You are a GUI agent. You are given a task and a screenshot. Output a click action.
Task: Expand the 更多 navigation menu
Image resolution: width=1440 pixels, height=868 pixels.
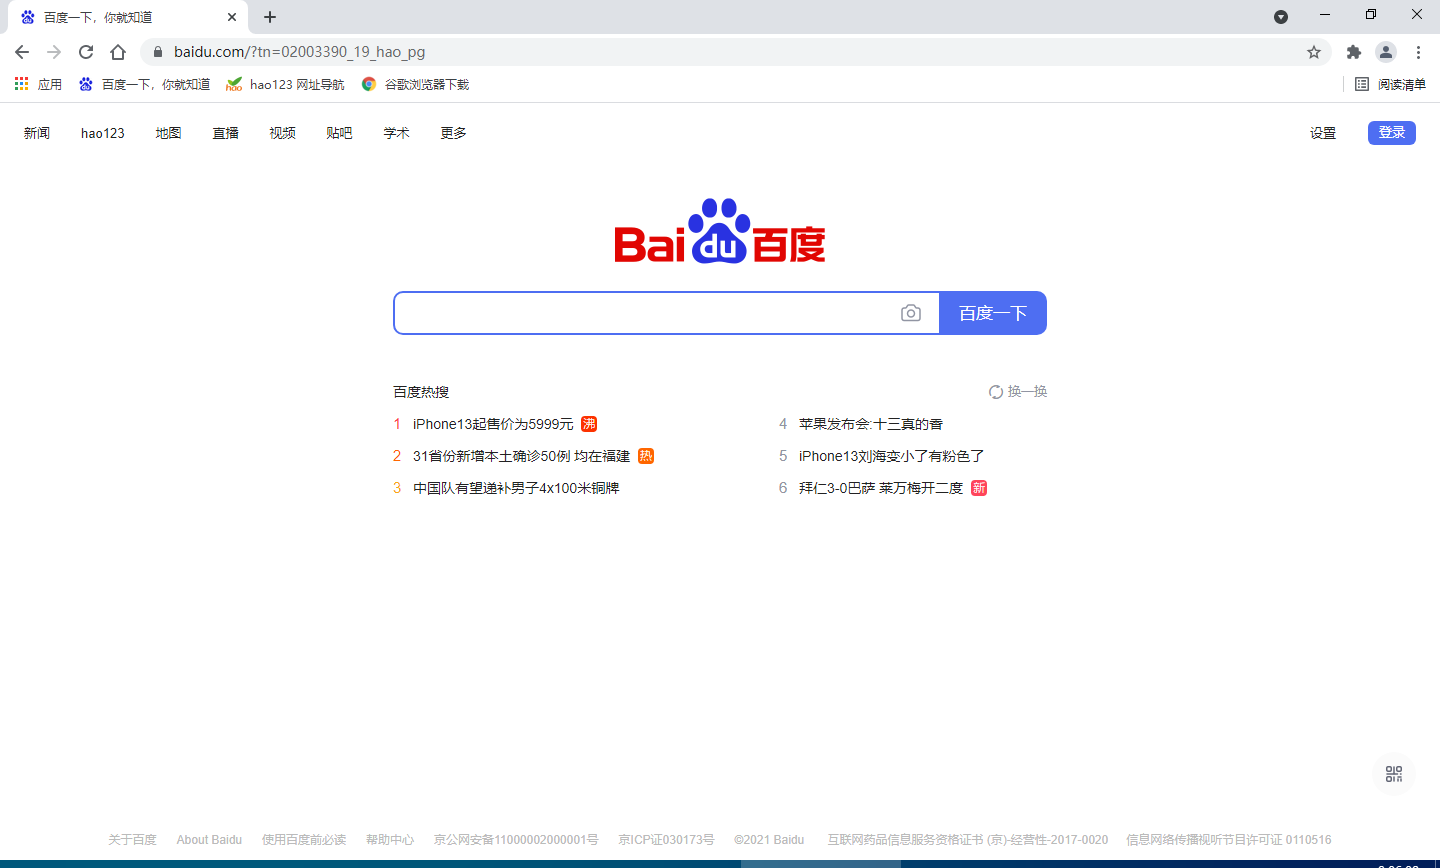[x=454, y=133]
